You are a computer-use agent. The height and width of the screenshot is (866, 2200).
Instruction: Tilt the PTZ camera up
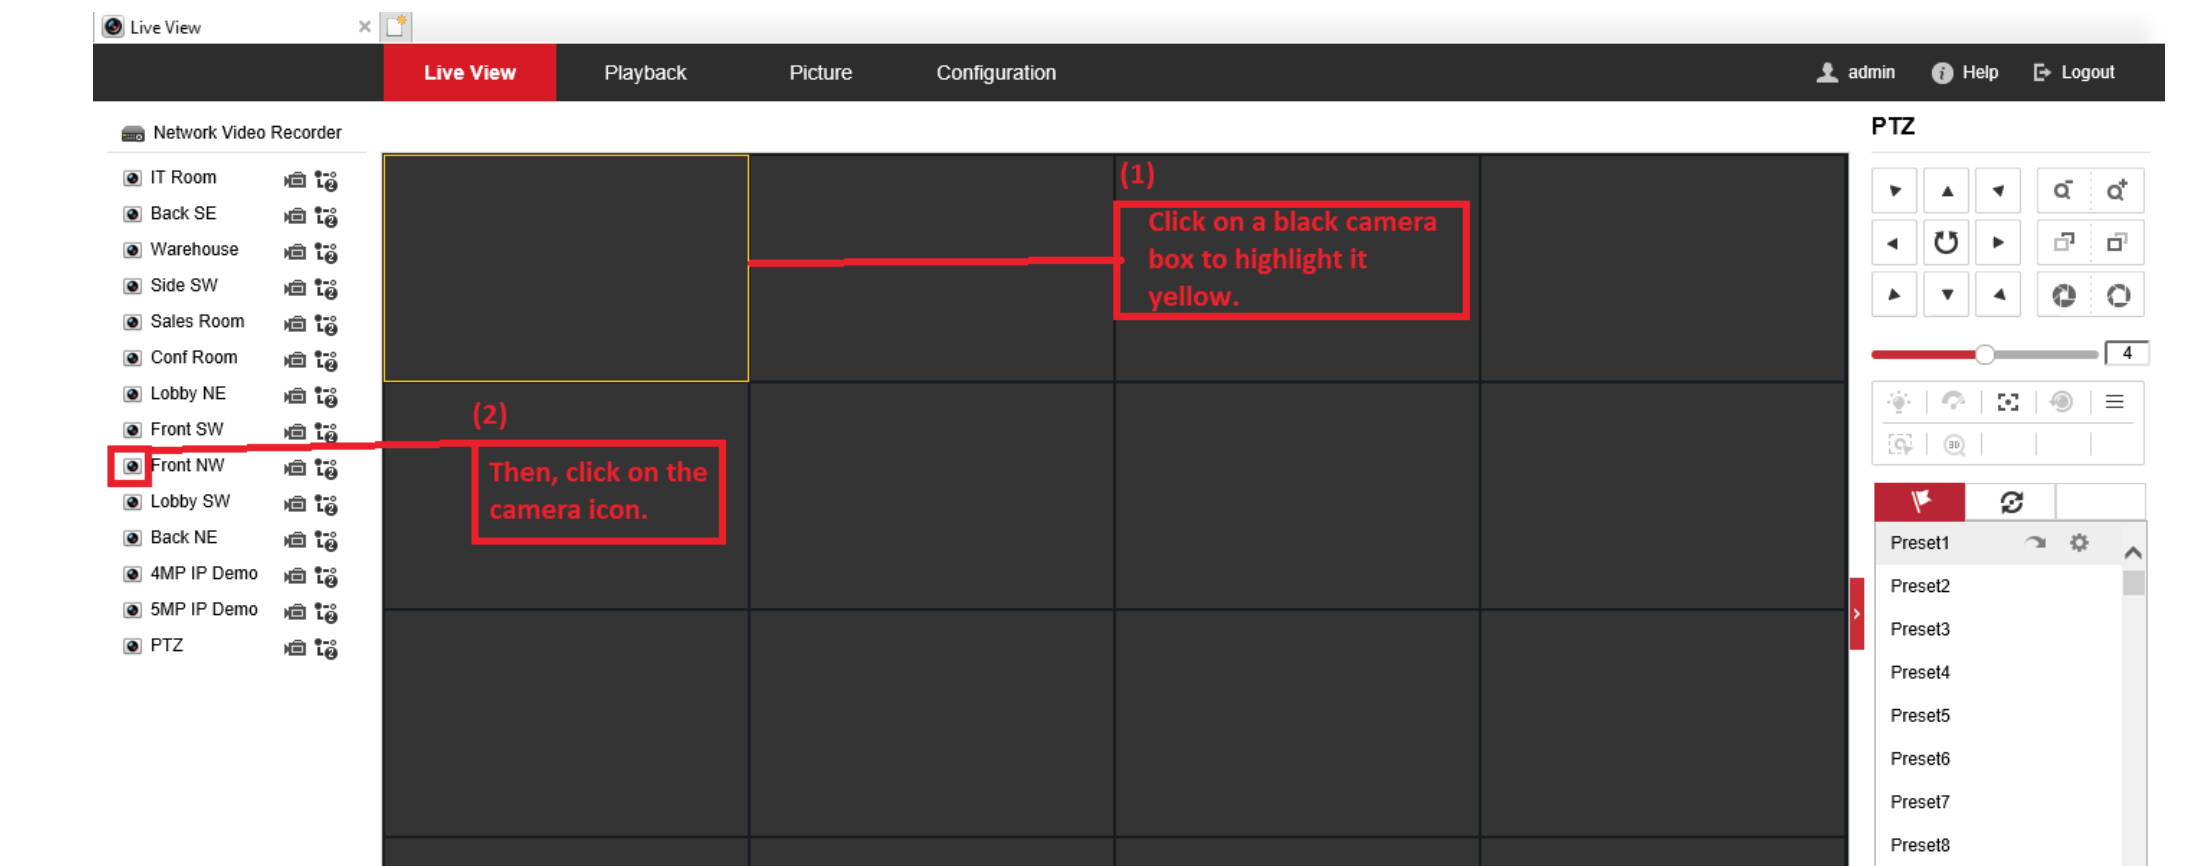click(x=1946, y=190)
